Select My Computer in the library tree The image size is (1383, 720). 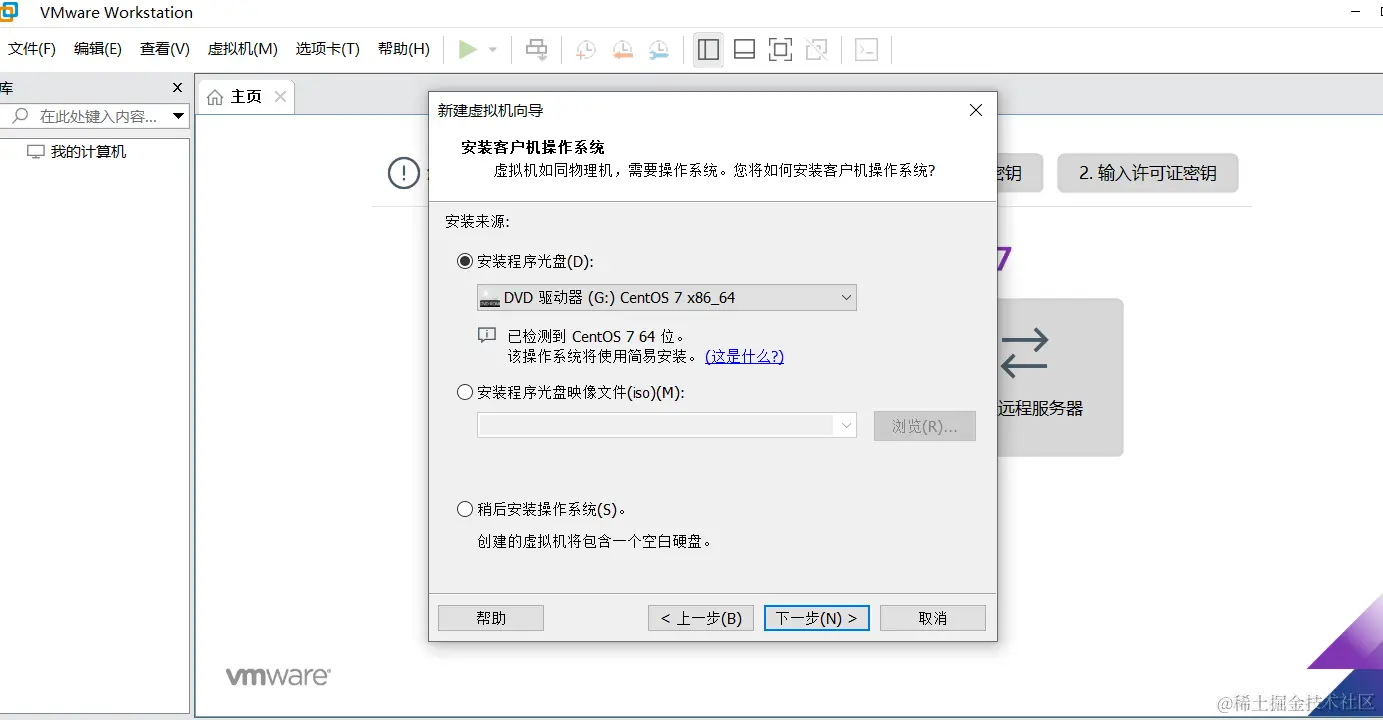coord(88,152)
